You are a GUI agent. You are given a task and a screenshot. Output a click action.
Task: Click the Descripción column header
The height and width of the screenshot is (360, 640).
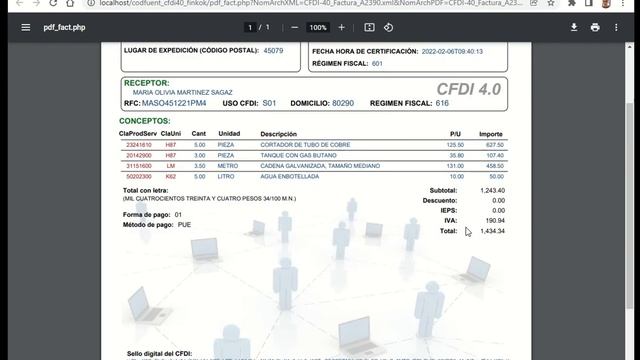[279, 134]
